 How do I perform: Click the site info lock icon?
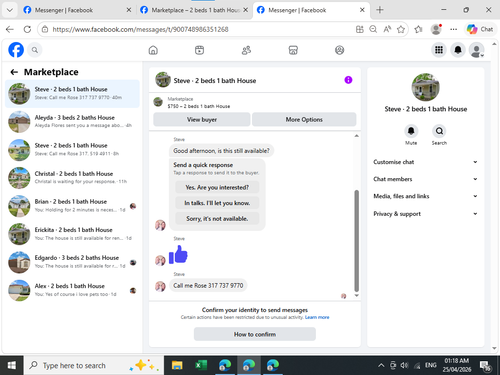45,29
